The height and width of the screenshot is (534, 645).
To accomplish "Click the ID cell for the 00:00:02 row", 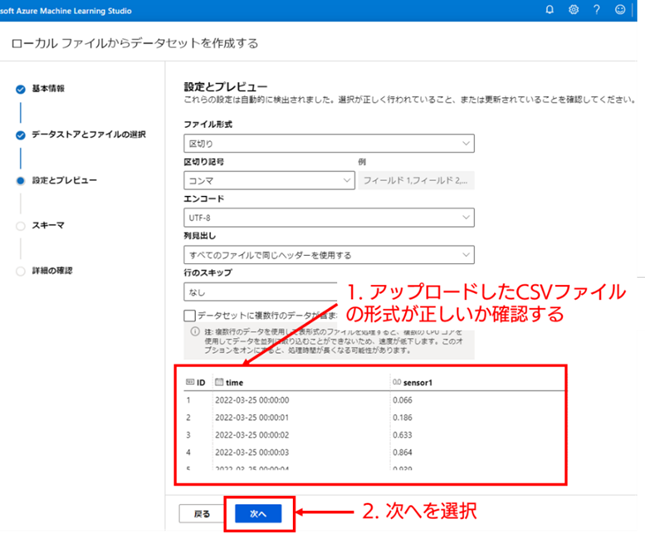I will point(188,435).
